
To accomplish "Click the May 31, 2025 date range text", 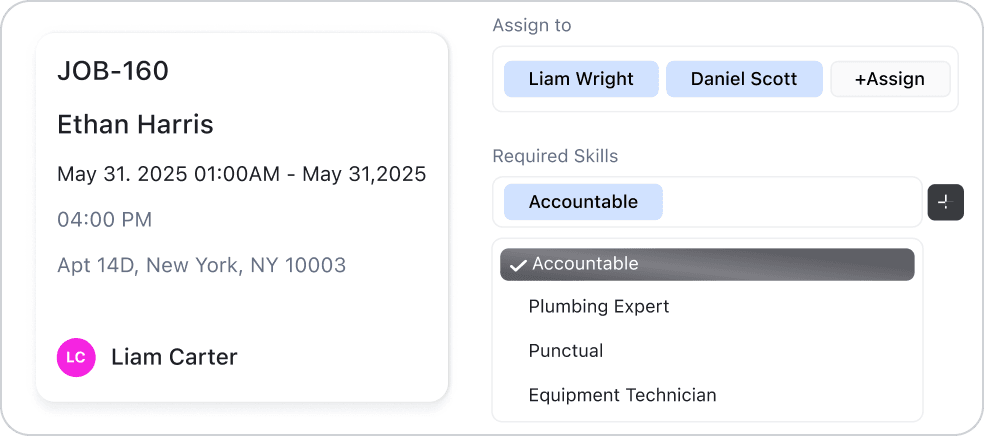I will 241,174.
